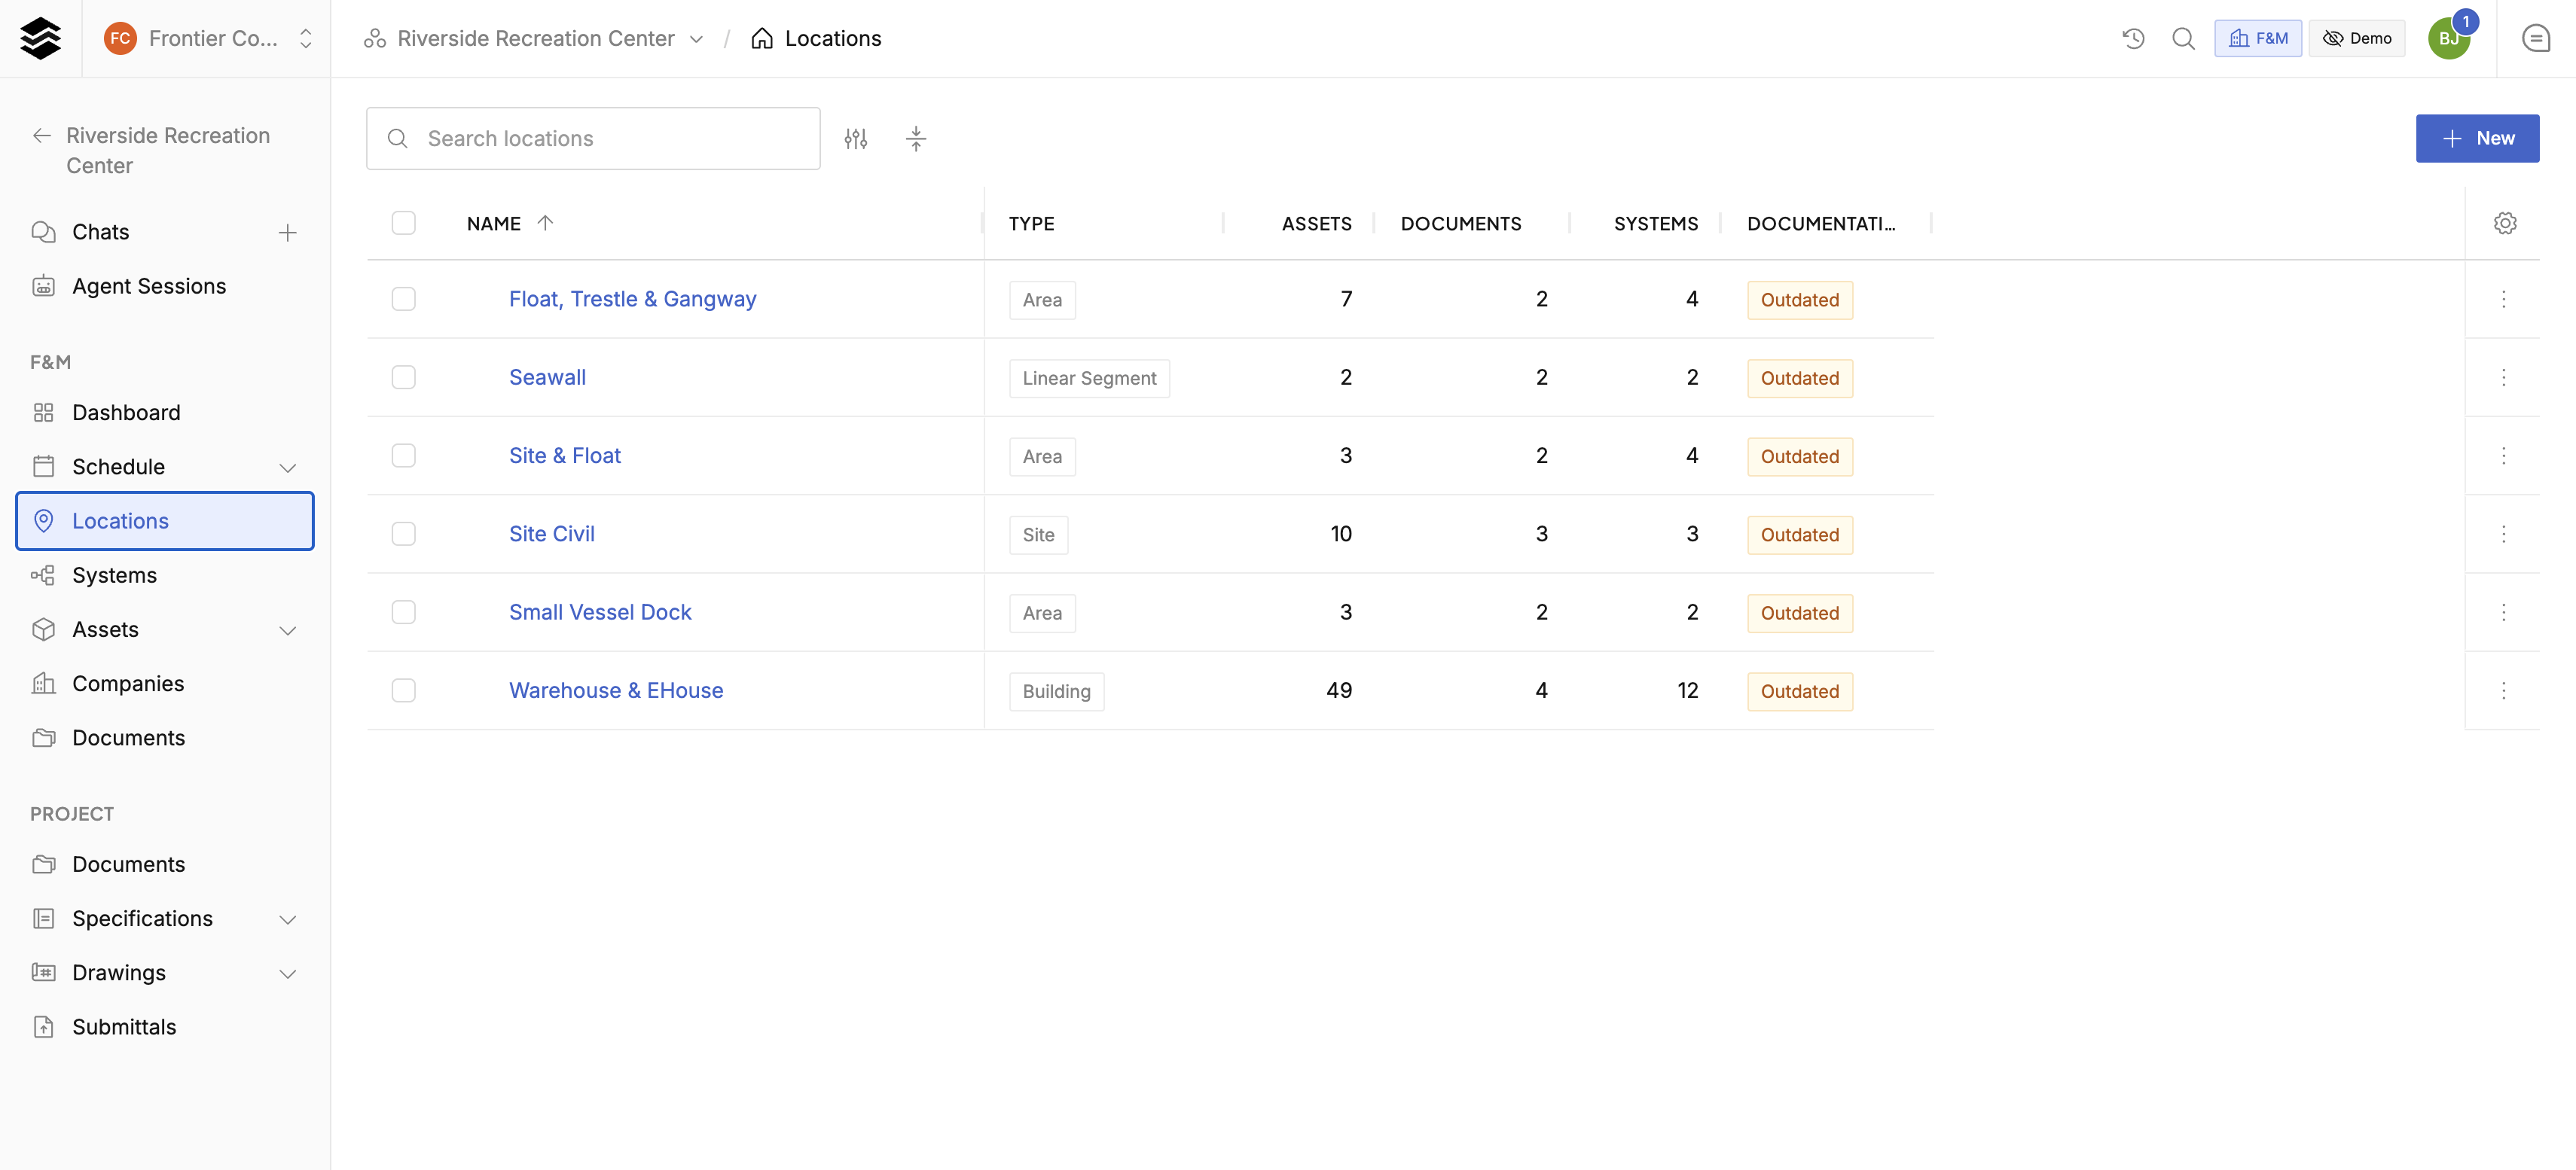Click the home icon in breadcrumb
2576x1170 pixels.
(762, 38)
